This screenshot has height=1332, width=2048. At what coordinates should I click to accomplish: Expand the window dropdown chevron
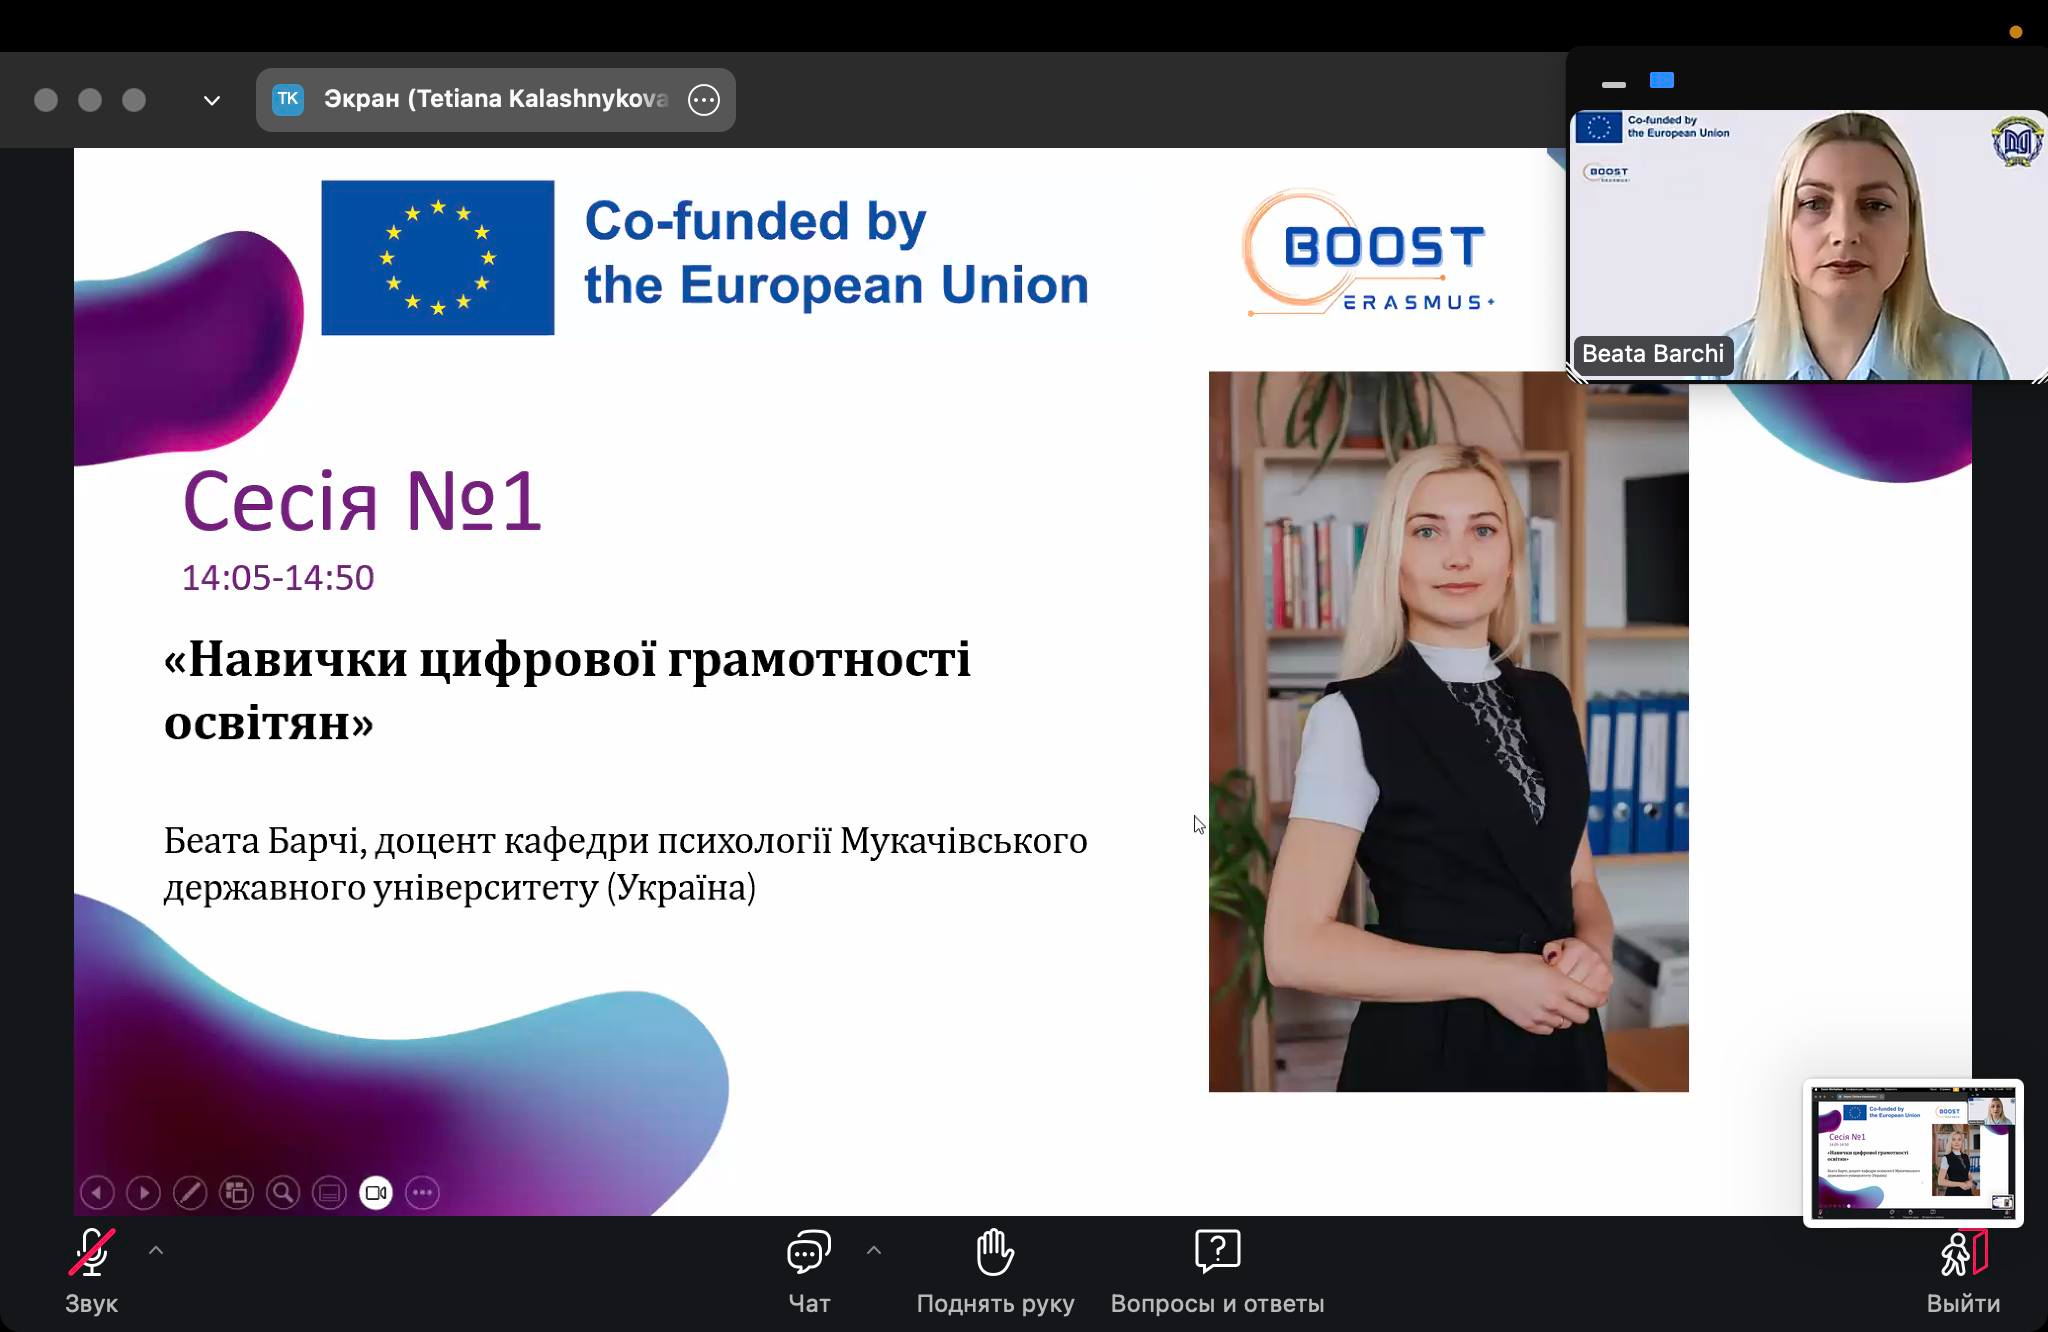(211, 100)
